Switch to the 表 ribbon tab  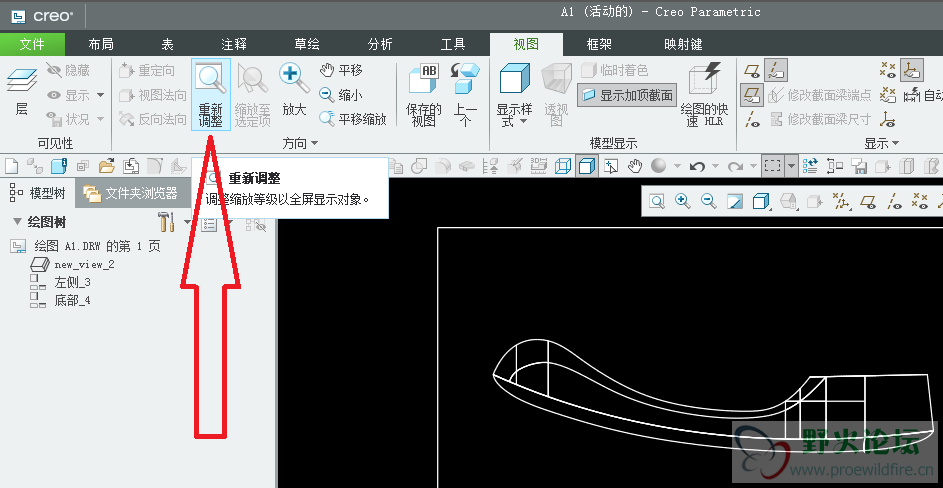coord(168,44)
